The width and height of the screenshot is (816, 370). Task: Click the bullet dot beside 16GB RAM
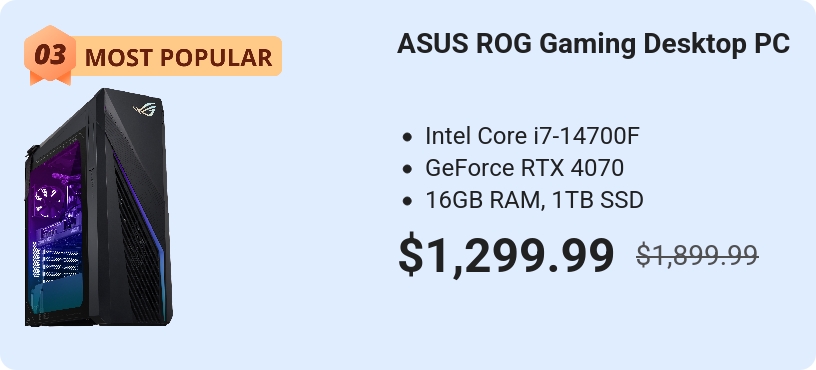tap(407, 201)
